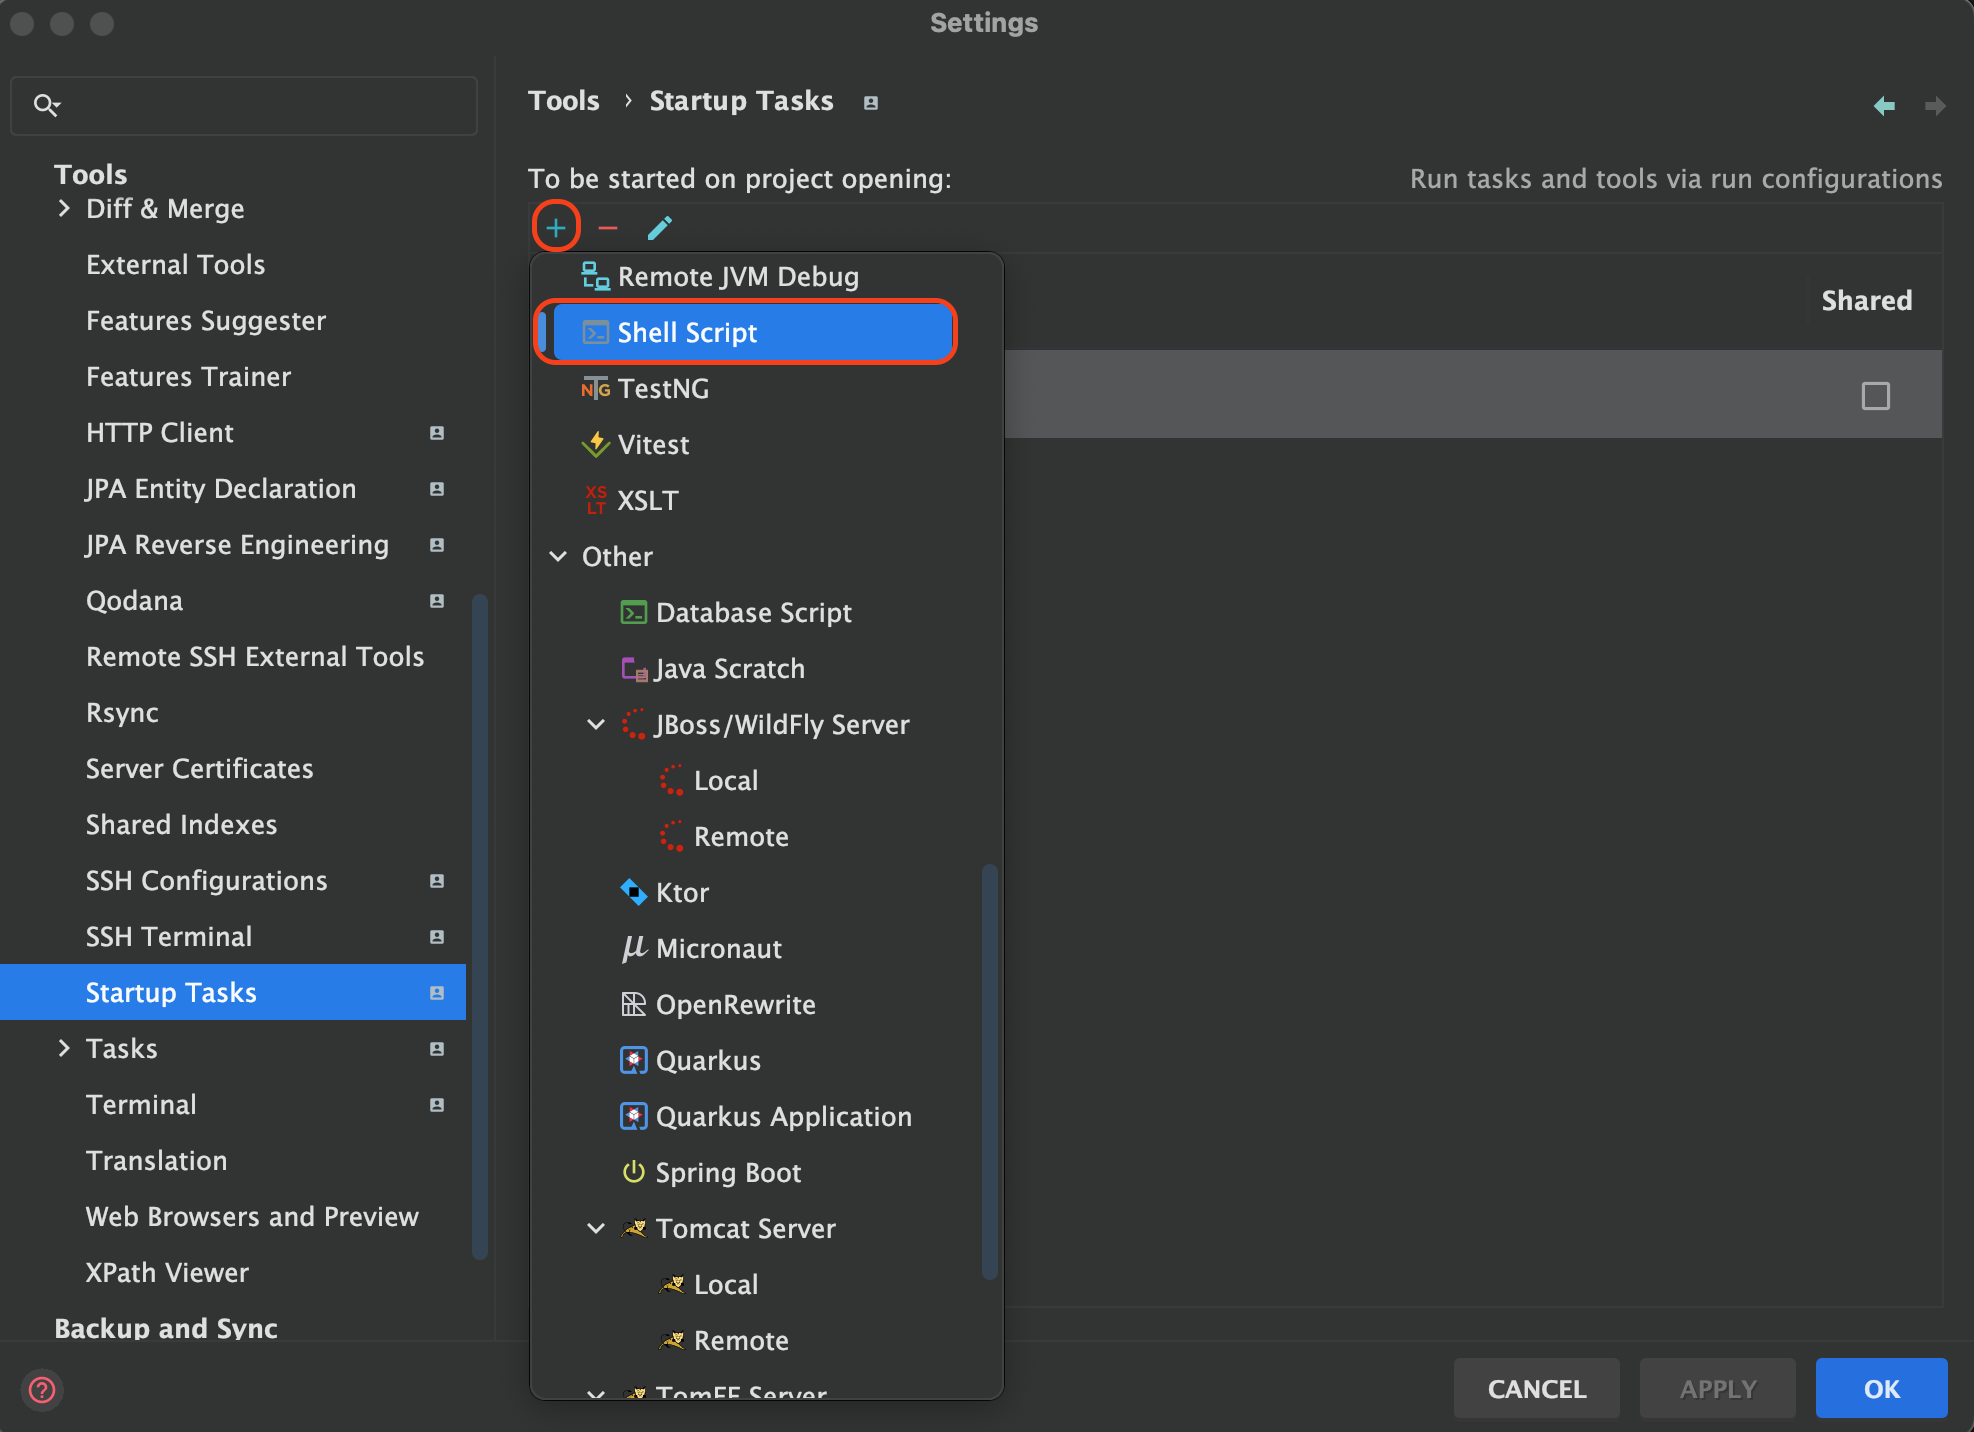The width and height of the screenshot is (1974, 1432).
Task: Collapse the Tomcat Server node
Action: pyautogui.click(x=596, y=1228)
